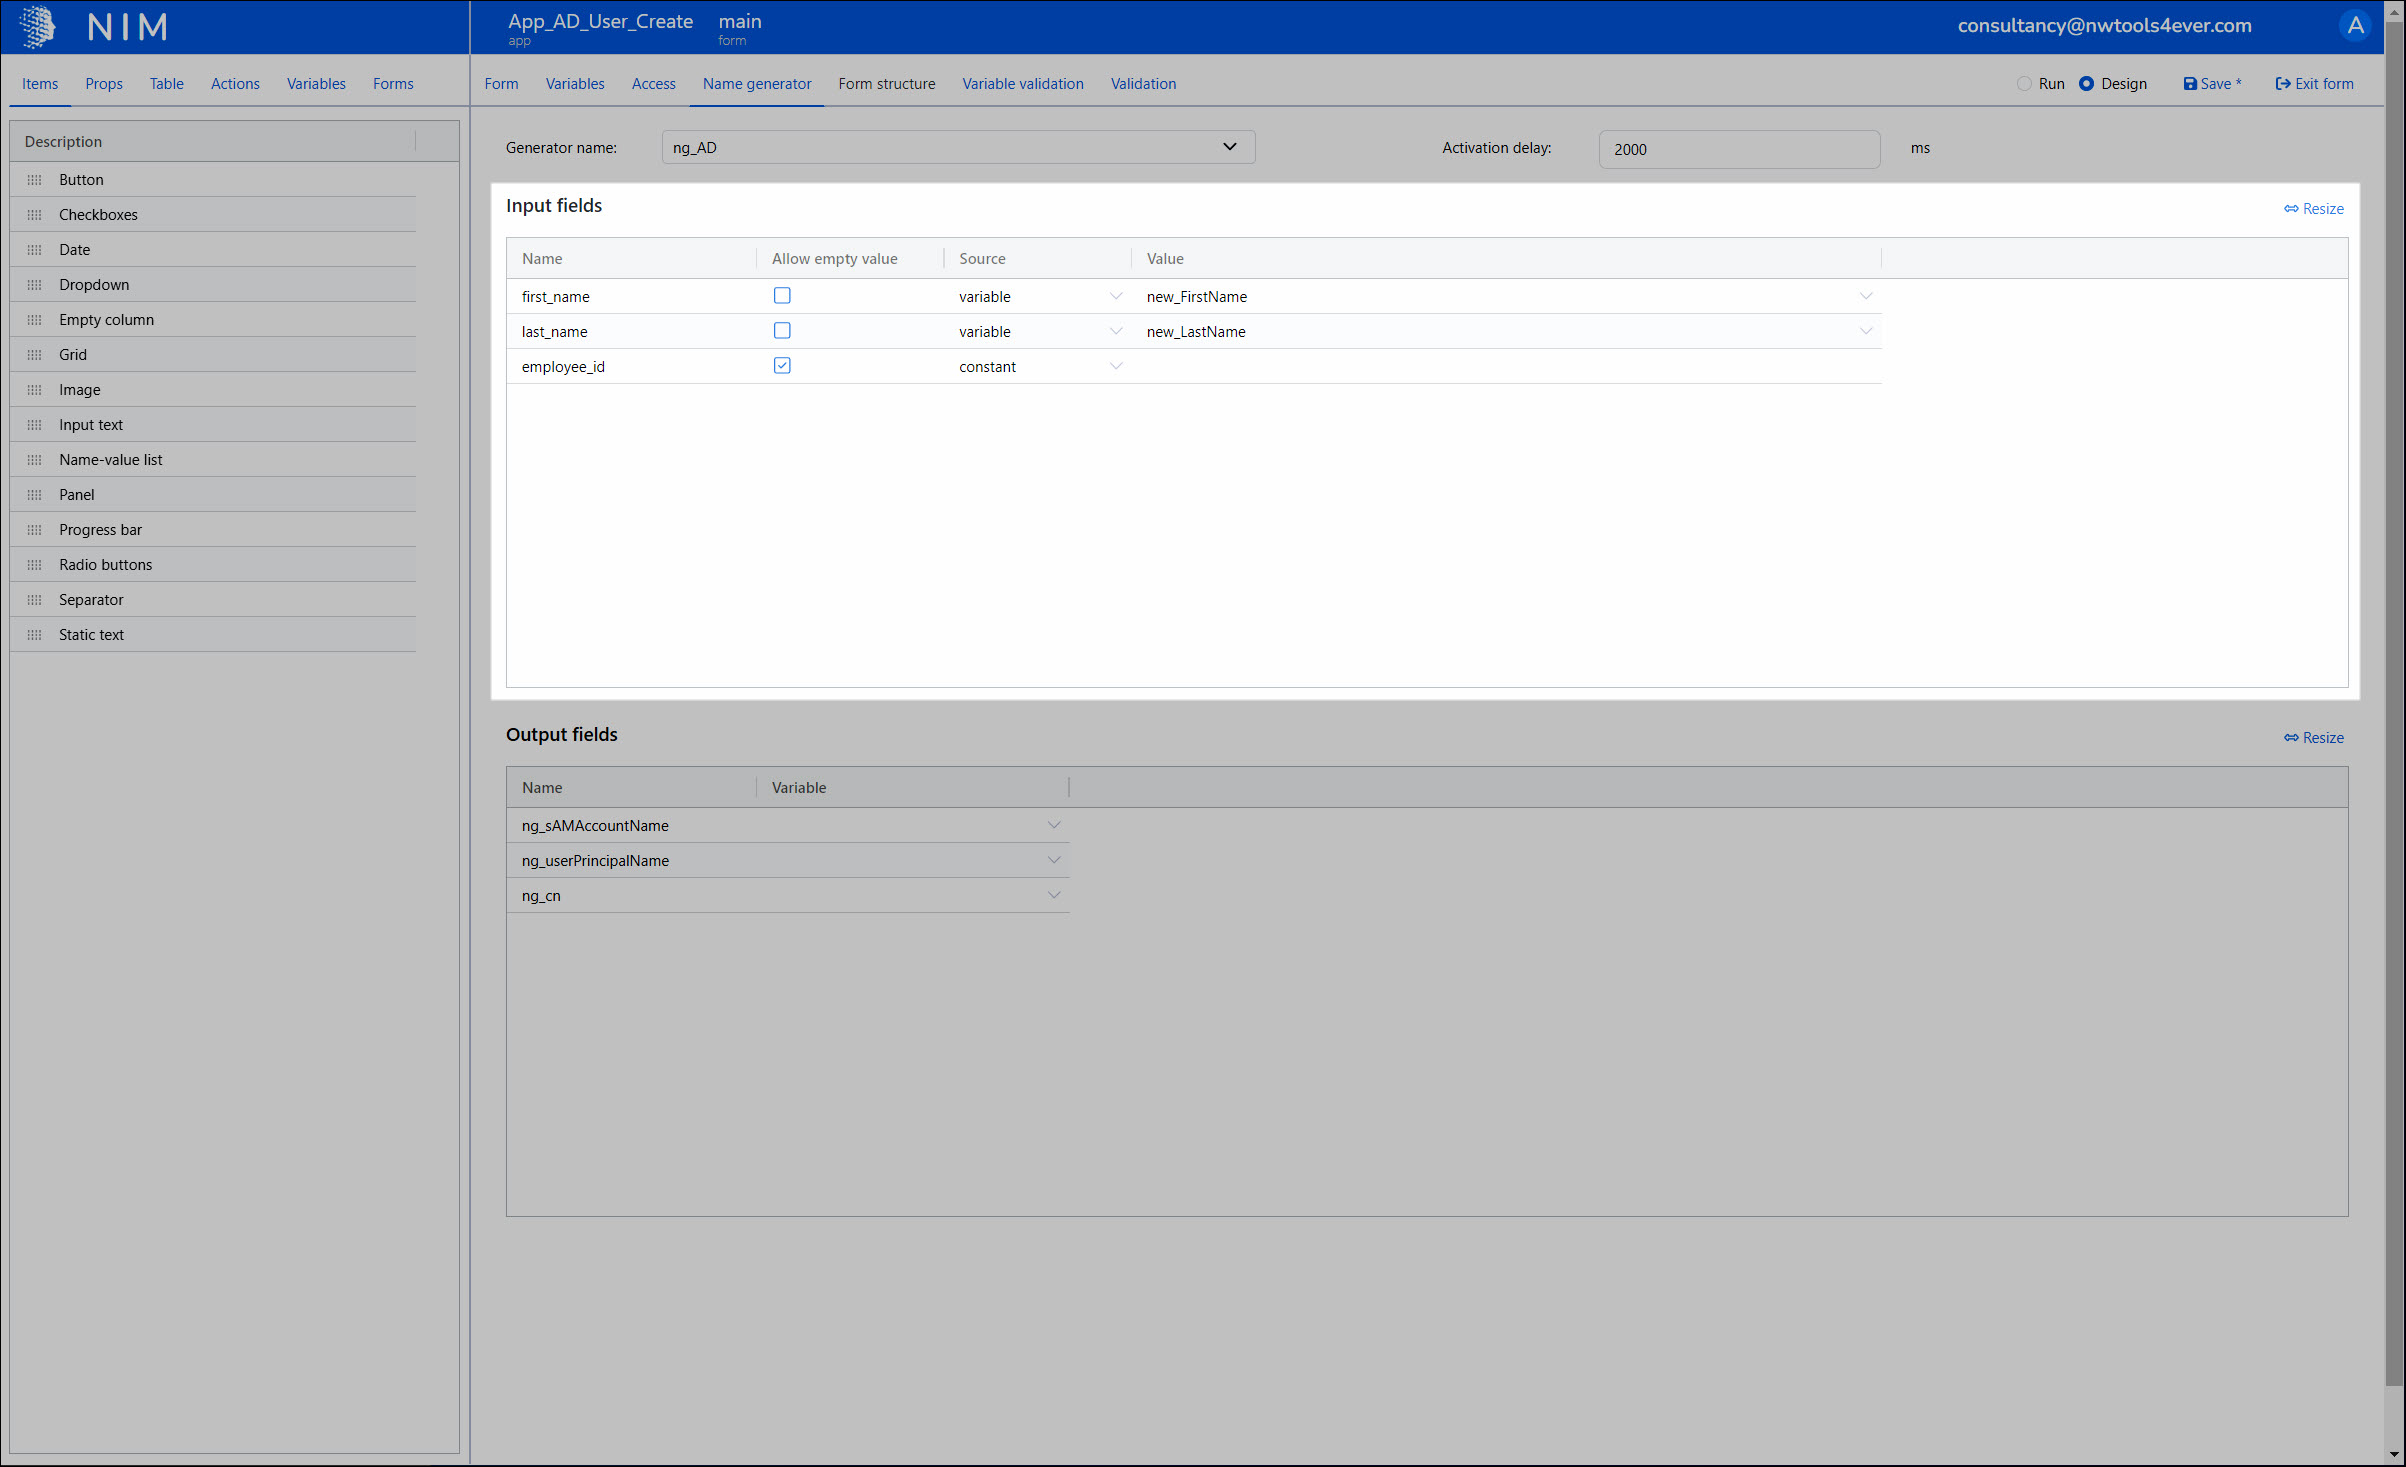Open the Actions tab in left panel

(235, 84)
